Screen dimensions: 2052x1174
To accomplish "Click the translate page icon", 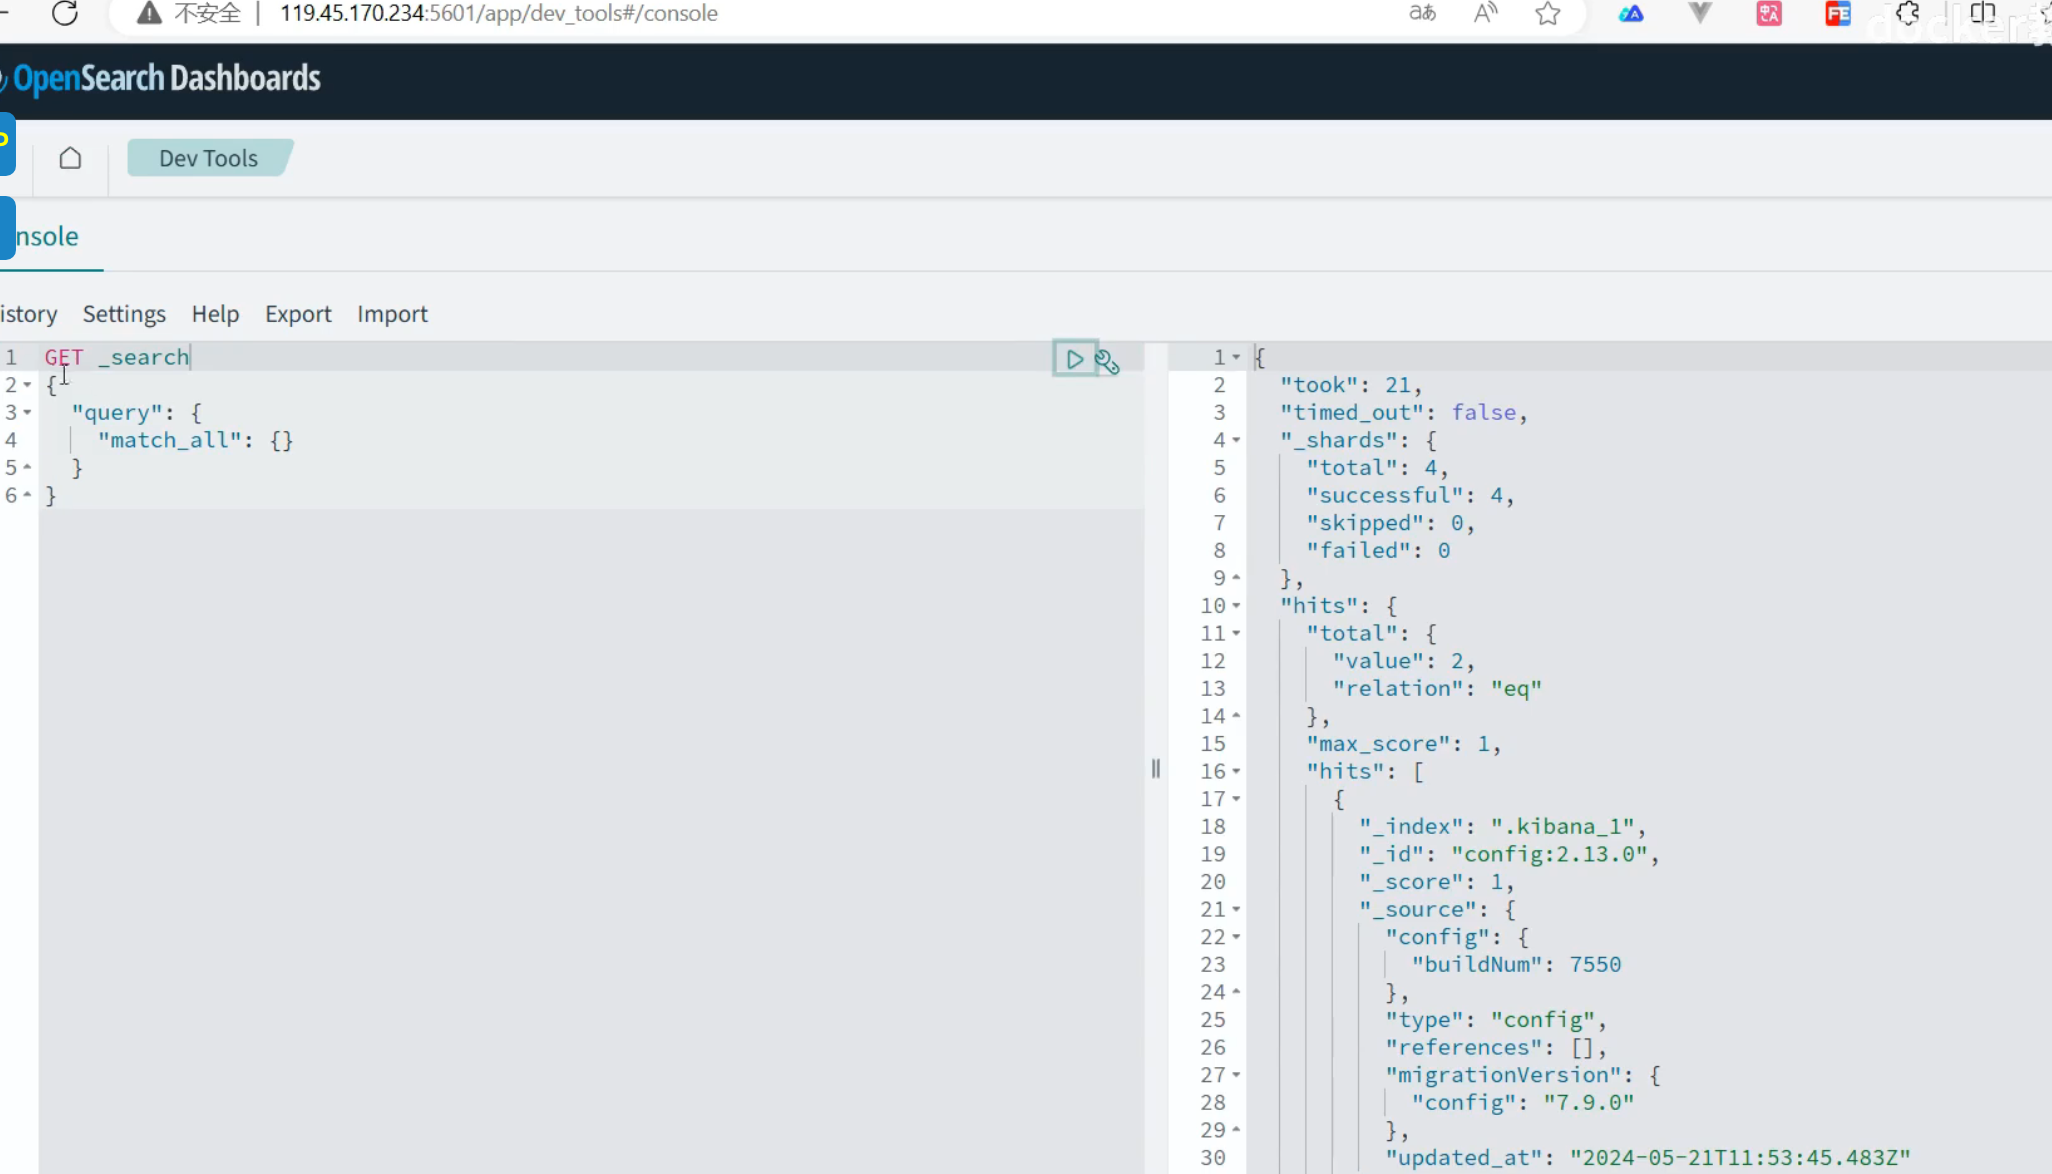I will [x=1422, y=13].
